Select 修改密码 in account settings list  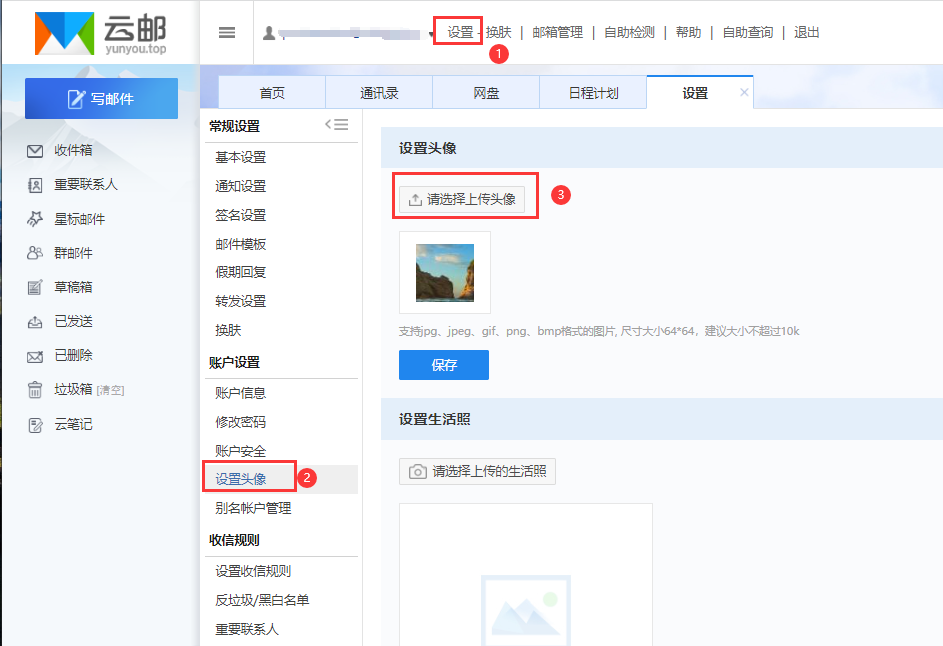(x=240, y=422)
